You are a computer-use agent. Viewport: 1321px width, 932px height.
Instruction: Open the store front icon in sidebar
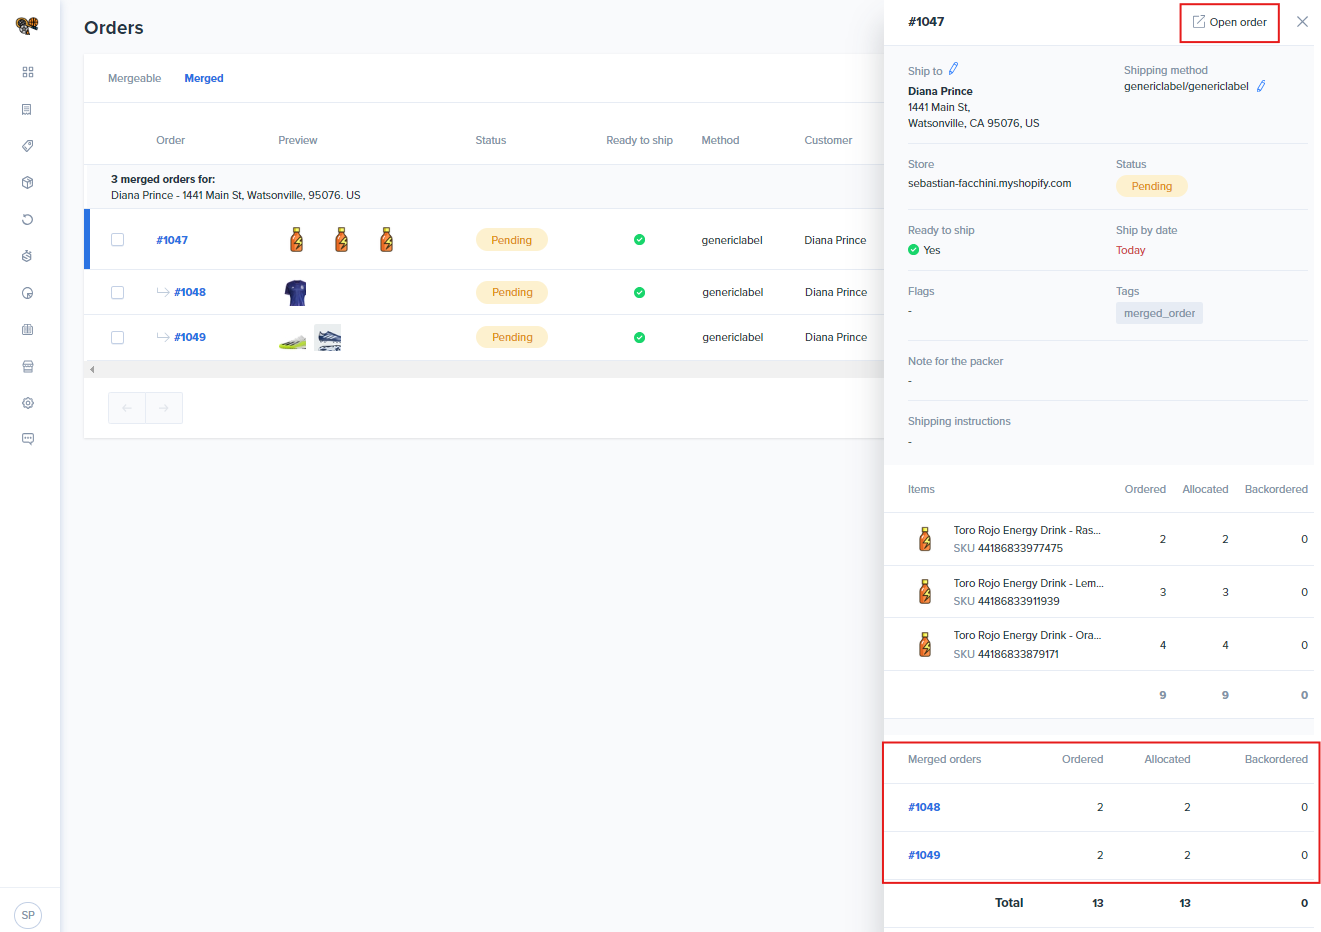point(28,367)
